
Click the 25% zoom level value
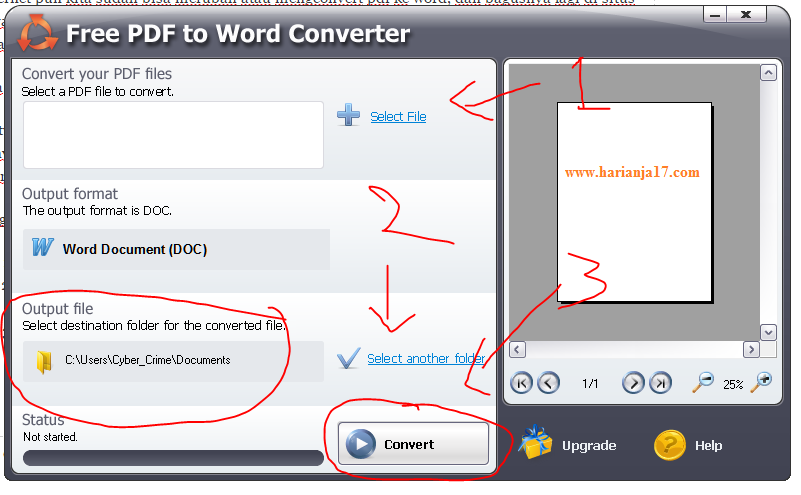click(733, 385)
